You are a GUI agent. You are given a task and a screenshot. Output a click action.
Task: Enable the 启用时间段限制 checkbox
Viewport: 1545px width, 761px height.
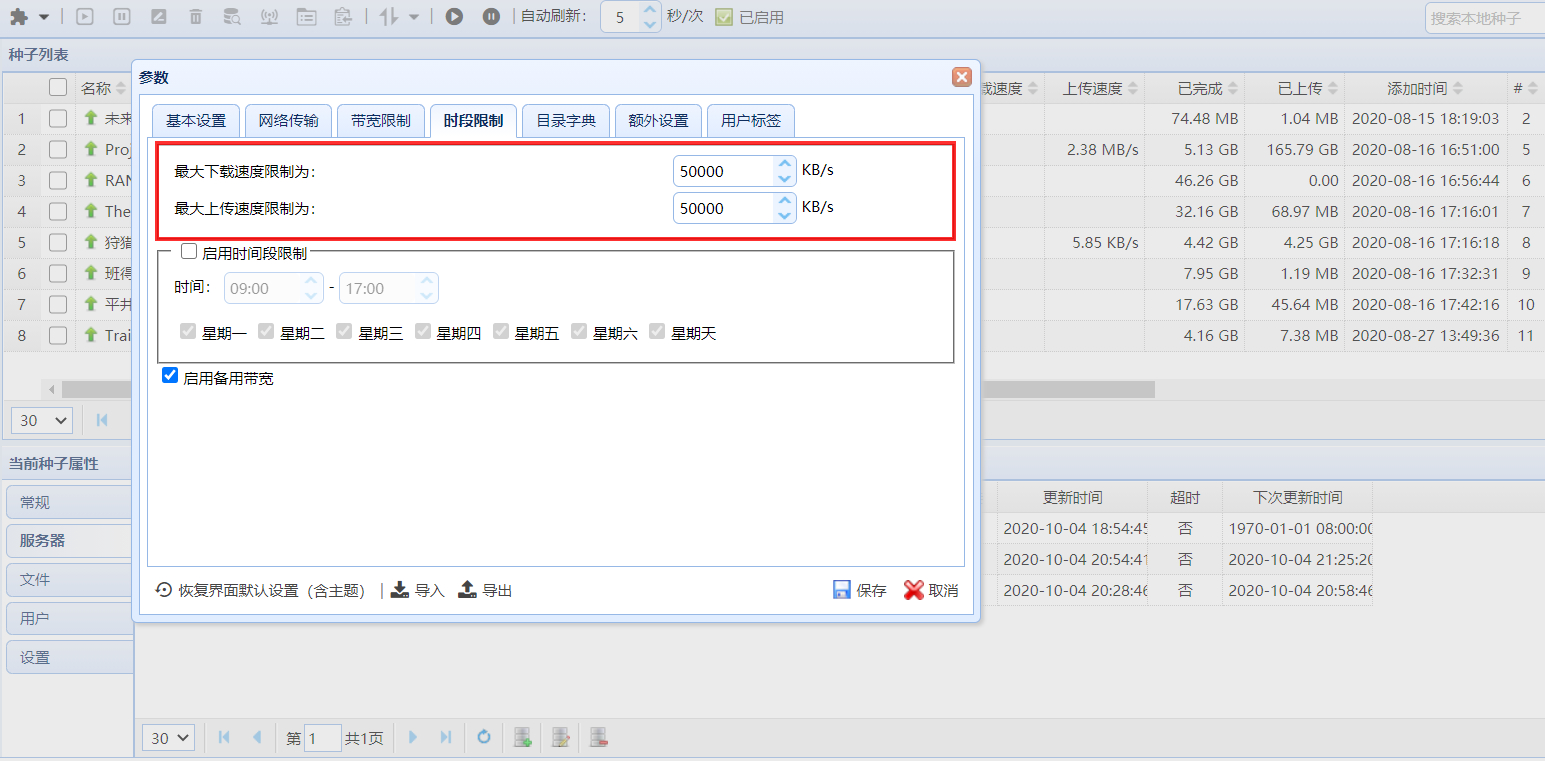(x=189, y=252)
